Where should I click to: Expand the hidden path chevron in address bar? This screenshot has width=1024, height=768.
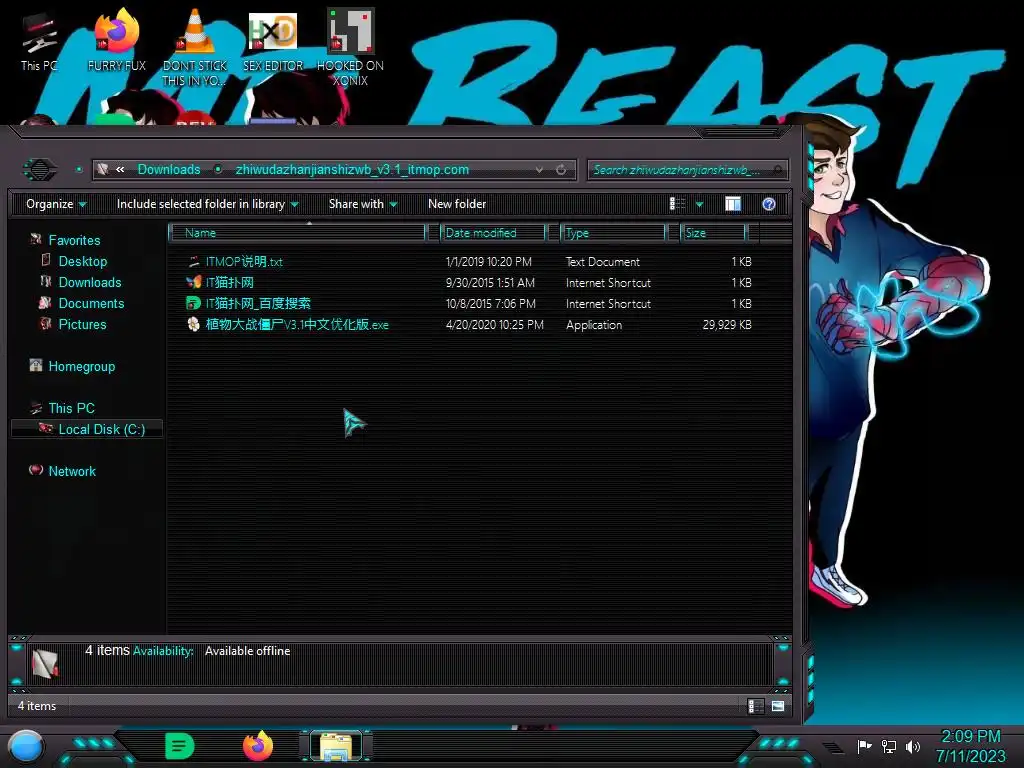point(120,169)
